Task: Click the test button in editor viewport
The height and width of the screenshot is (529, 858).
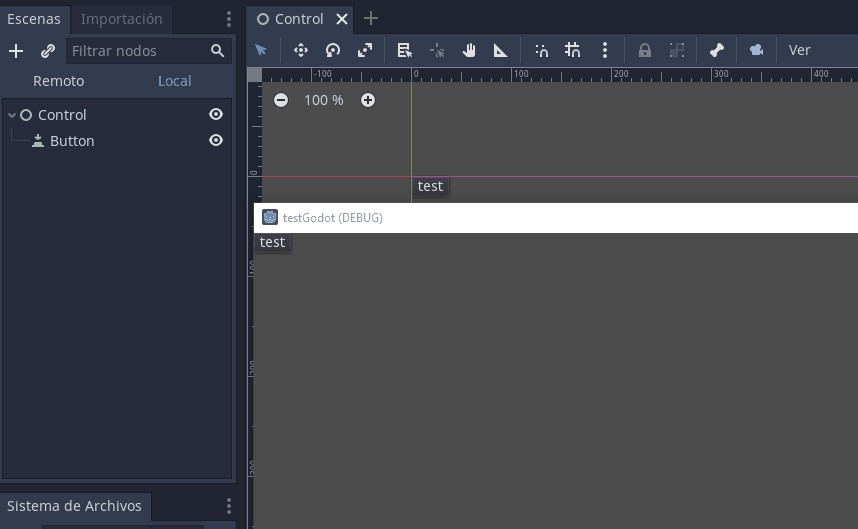Action: pos(430,187)
